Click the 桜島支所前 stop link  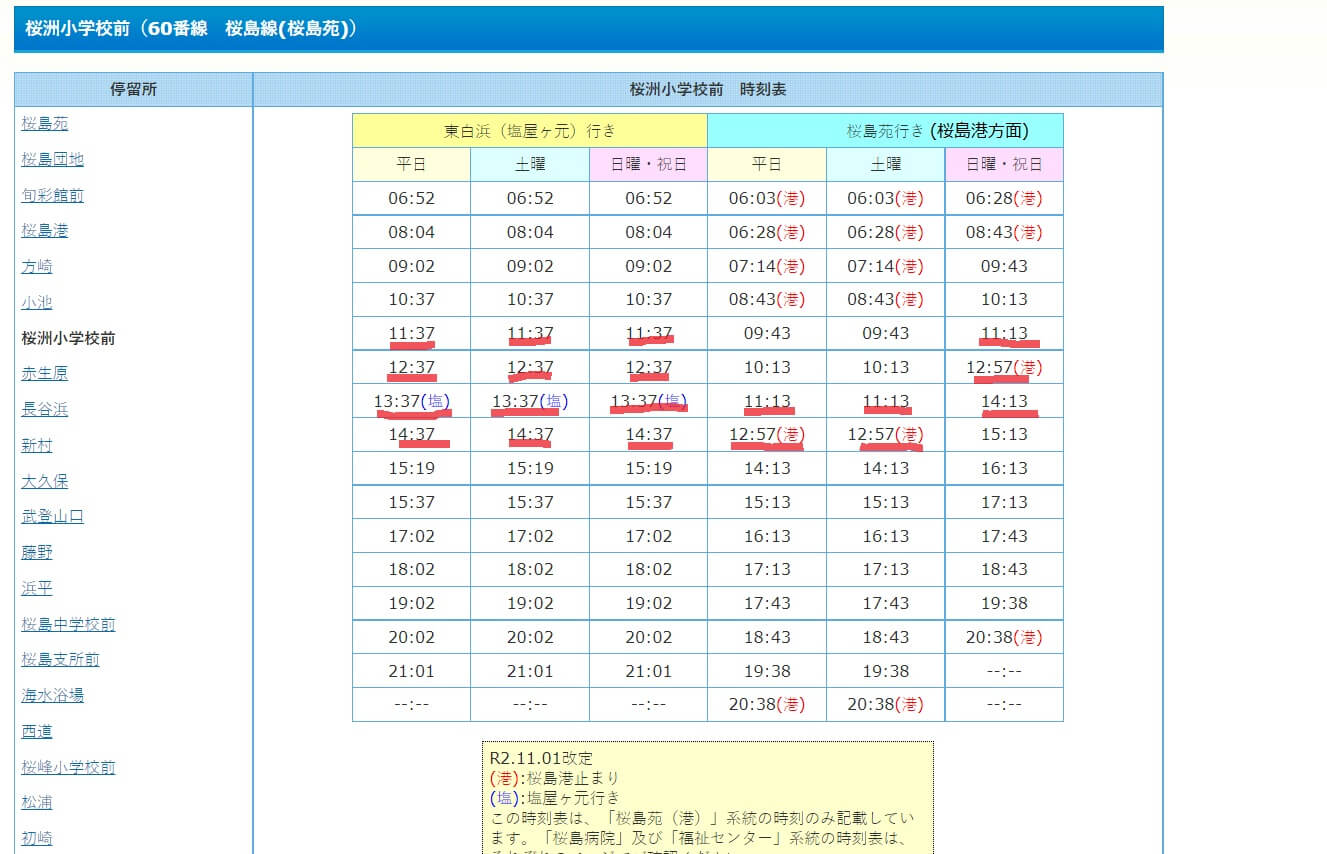(x=61, y=660)
